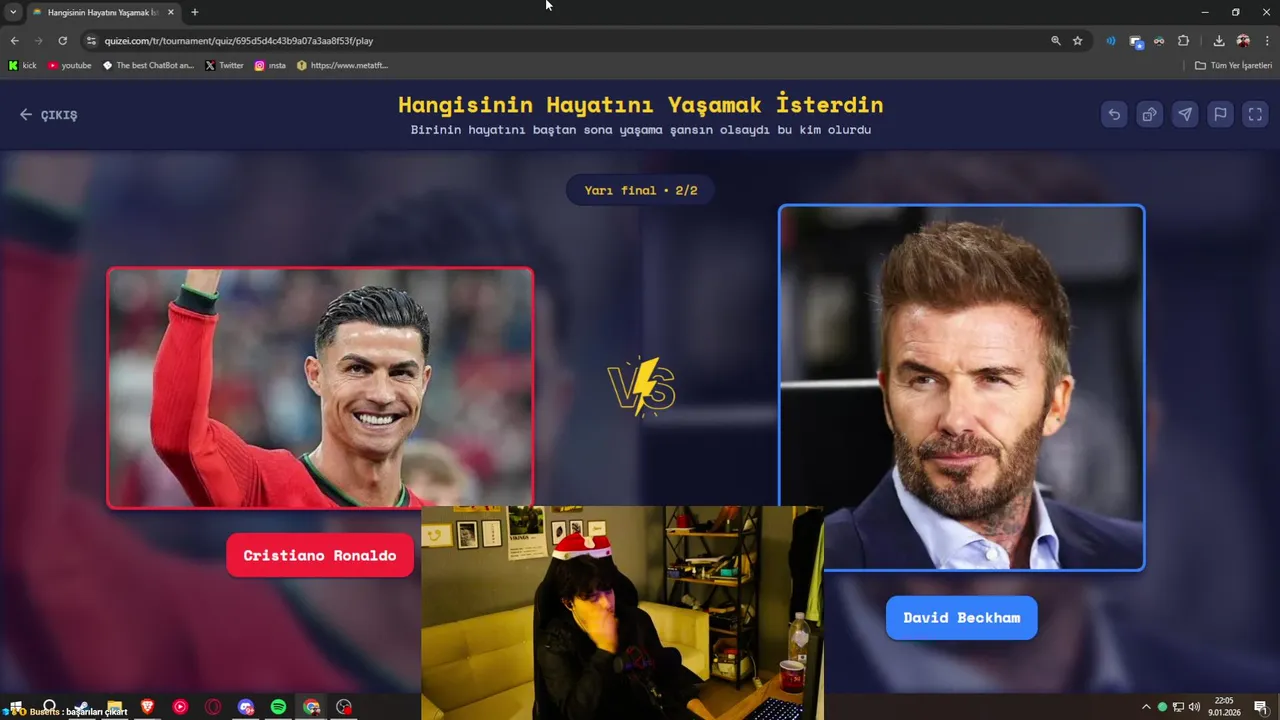1280x720 pixels.
Task: Enter fullscreen with the corner-brackets icon
Action: (x=1255, y=114)
